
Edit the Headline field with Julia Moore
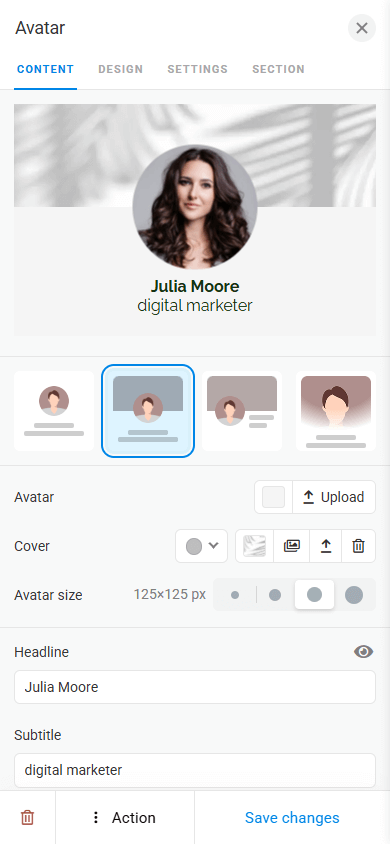pyautogui.click(x=195, y=687)
